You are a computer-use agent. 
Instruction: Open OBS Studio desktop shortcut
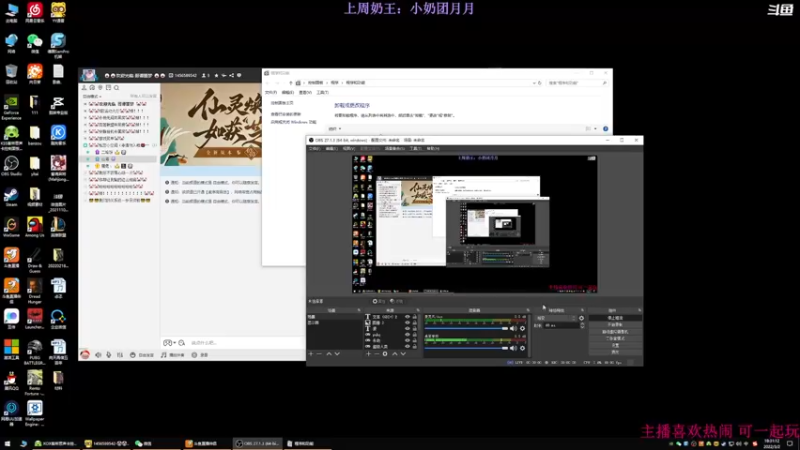pyautogui.click(x=11, y=166)
